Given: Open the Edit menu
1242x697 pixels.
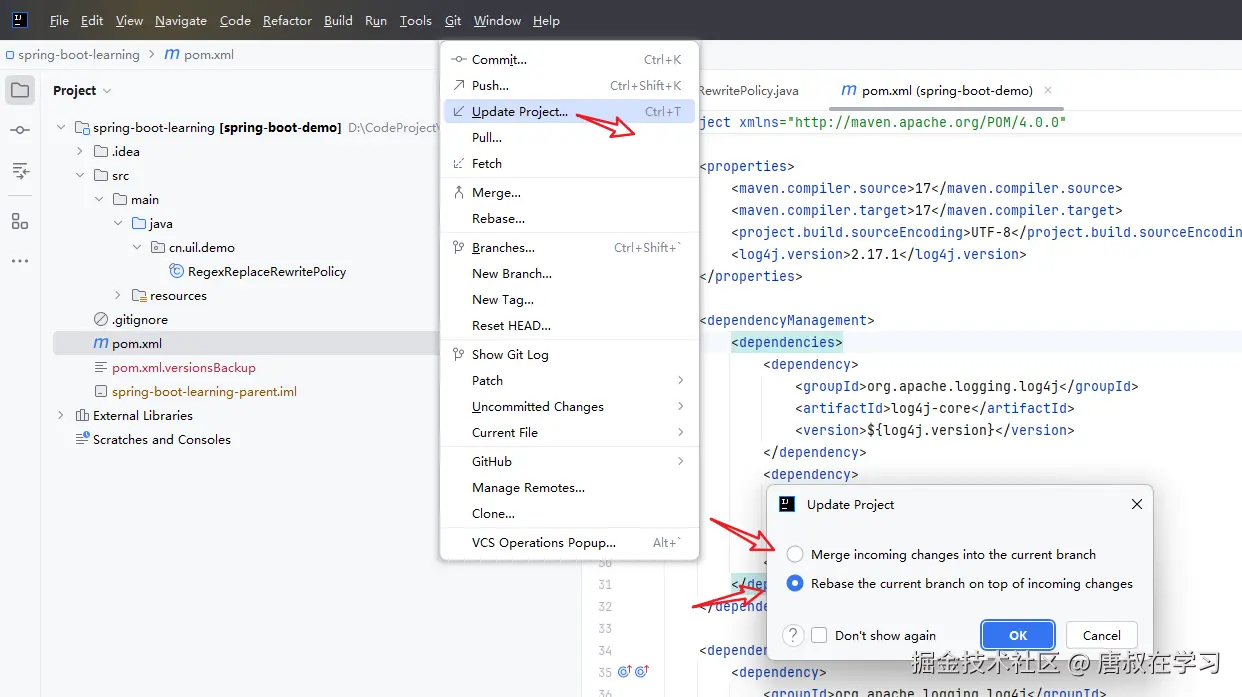Looking at the screenshot, I should [x=92, y=20].
